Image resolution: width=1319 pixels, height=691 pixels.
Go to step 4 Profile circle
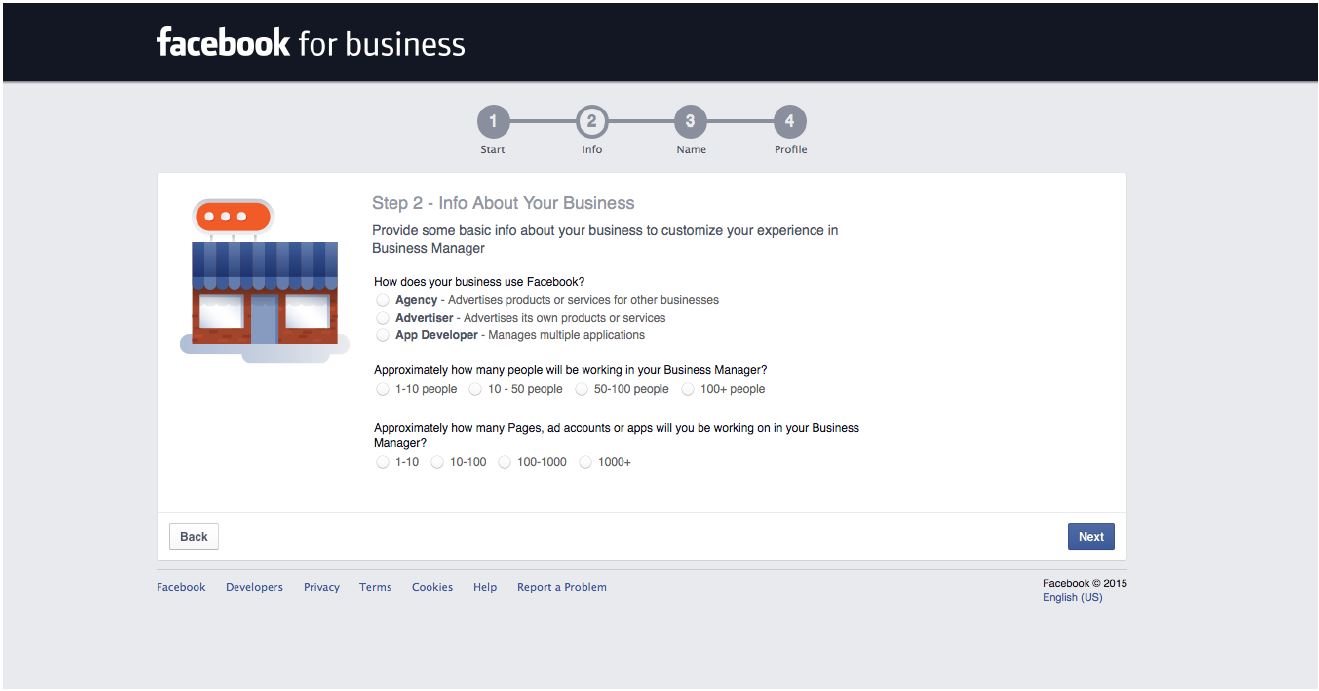[x=790, y=122]
